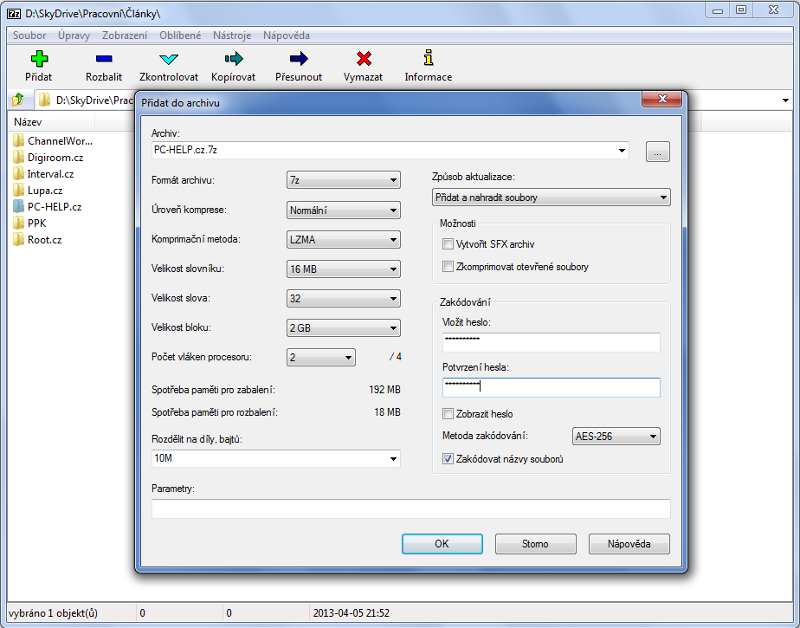Click the blue minus Rozbalit icon
800x628 pixels.
pos(104,60)
